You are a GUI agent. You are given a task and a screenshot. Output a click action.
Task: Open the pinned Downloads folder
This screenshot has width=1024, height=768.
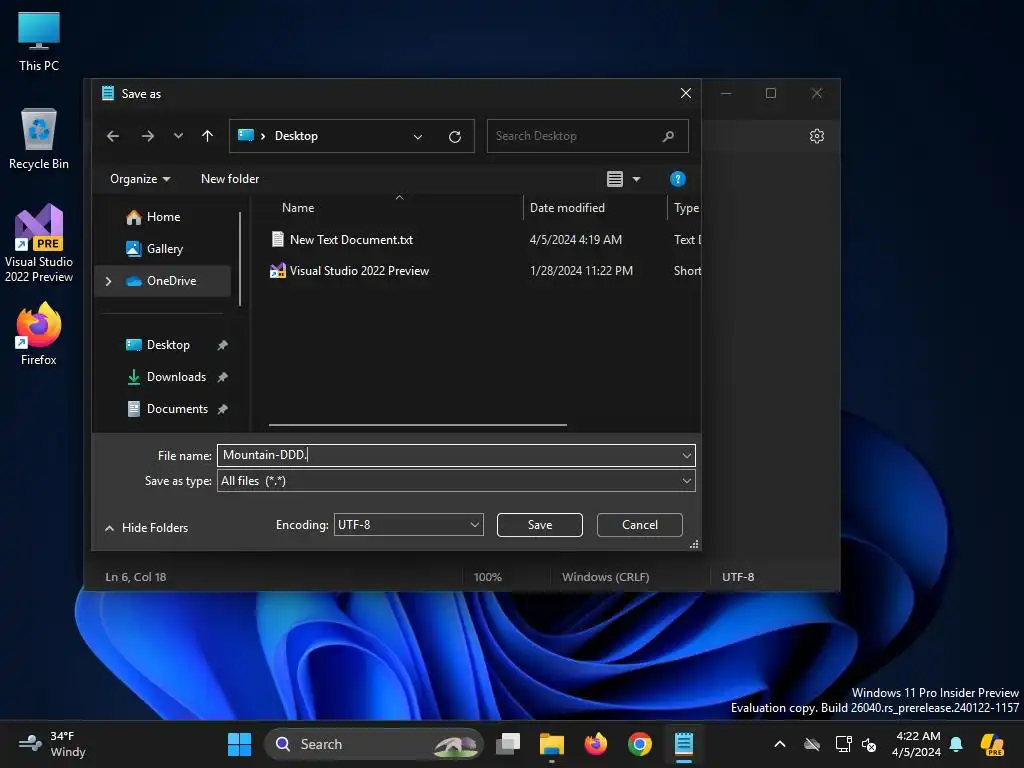click(x=176, y=377)
